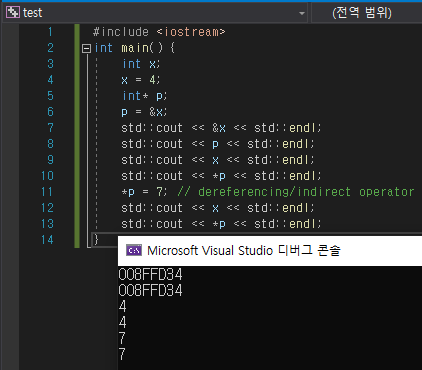Open the test project dropdown

(x=155, y=13)
